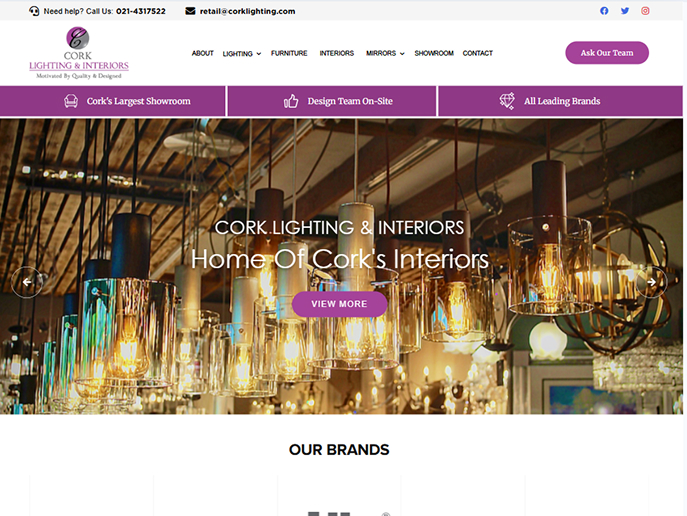687x516 pixels.
Task: Click the Cork Lighting & Interiors logo
Action: 79,53
